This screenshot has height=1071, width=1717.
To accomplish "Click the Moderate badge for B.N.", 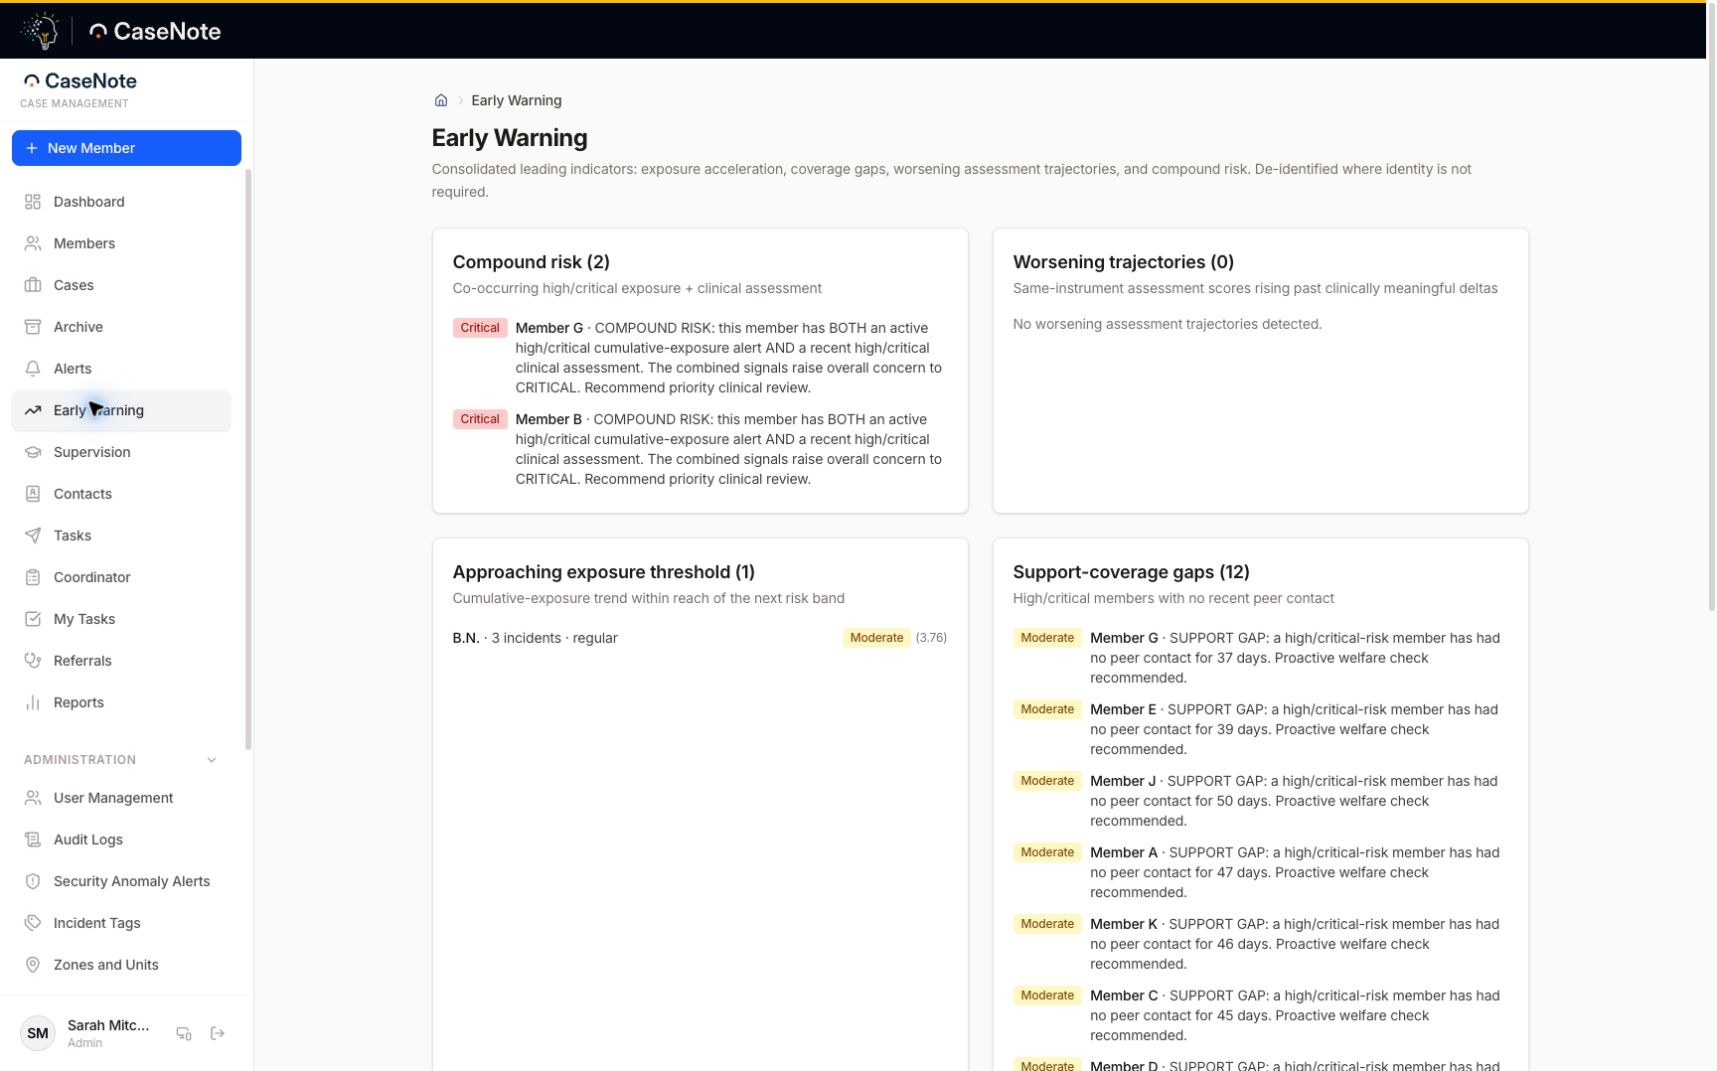I will [876, 638].
